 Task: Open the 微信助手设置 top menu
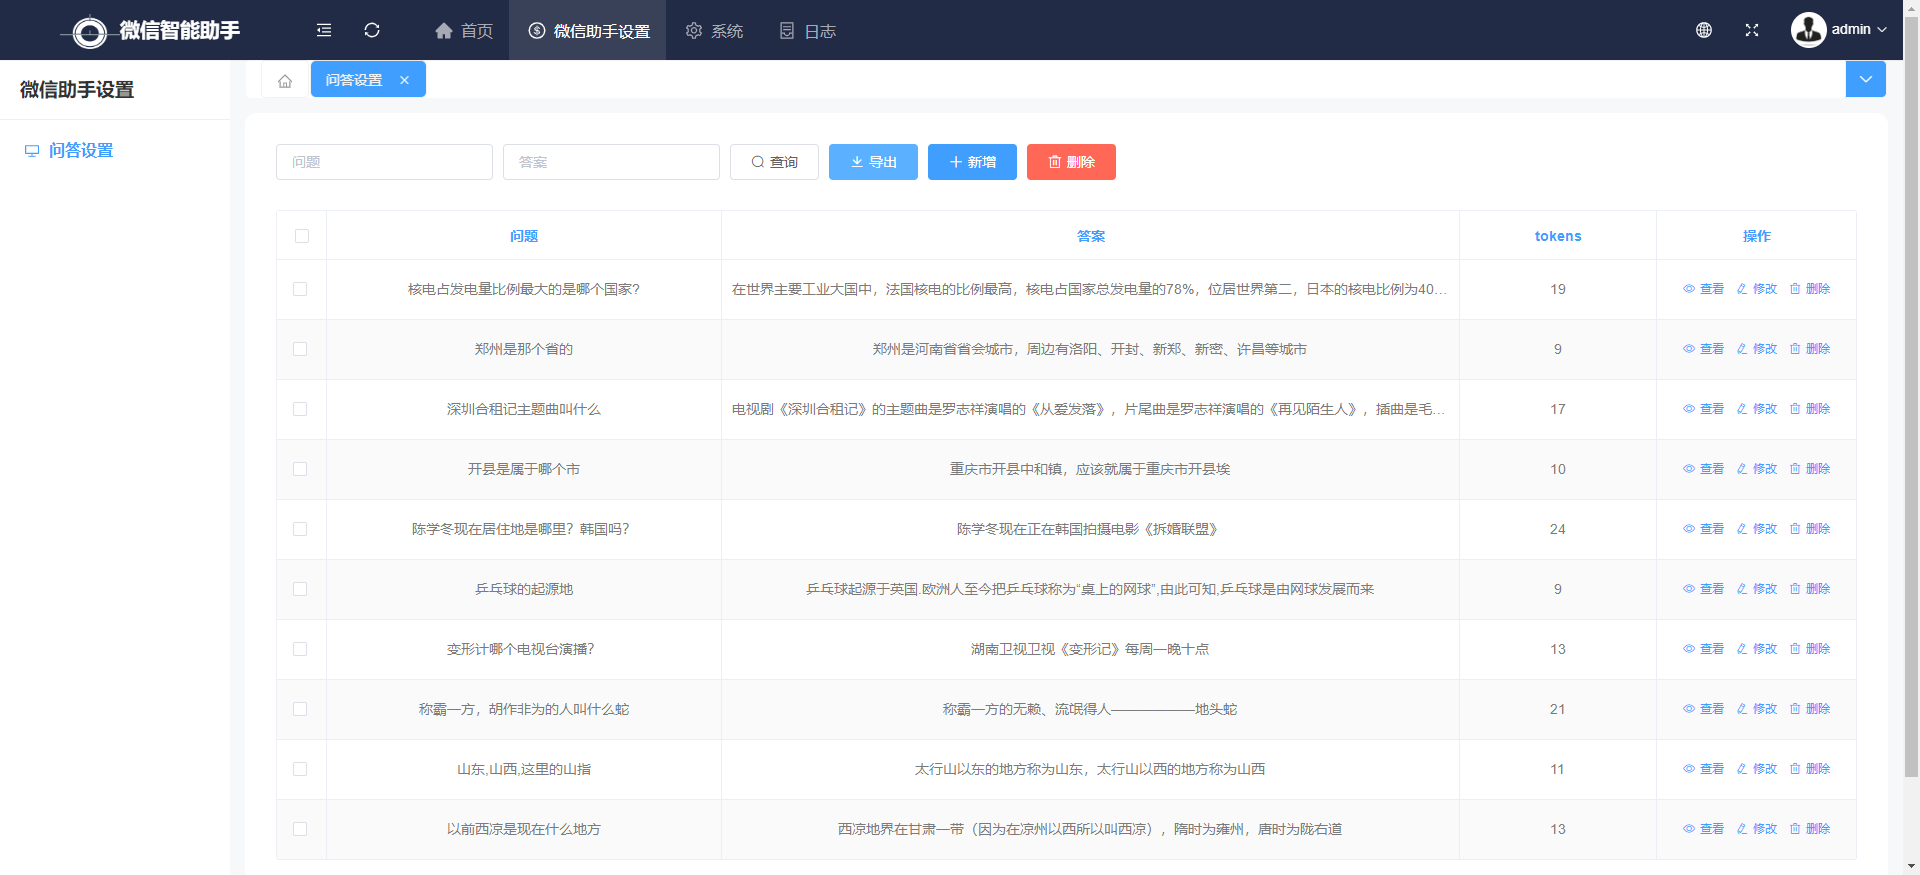tap(588, 31)
